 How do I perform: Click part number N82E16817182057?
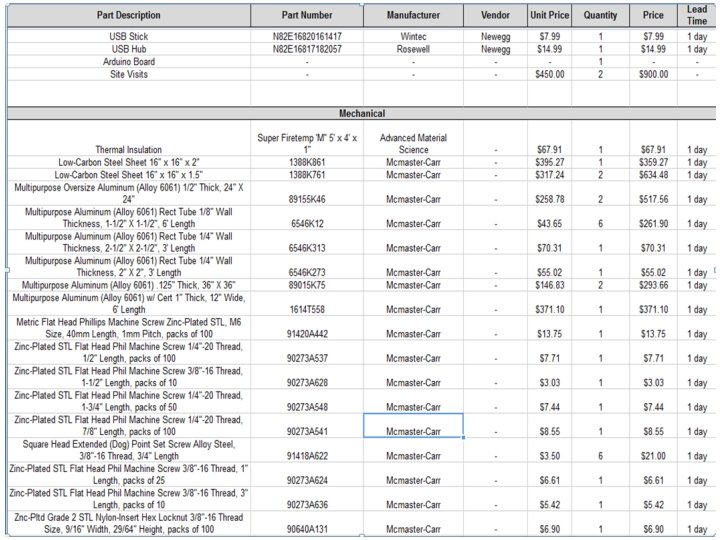coord(307,49)
